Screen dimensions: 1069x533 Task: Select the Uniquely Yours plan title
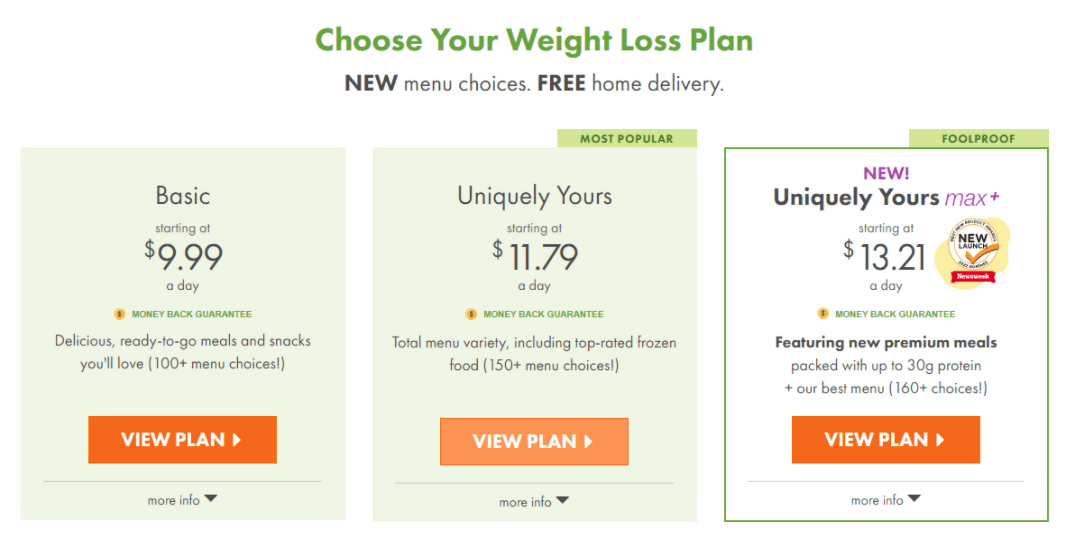pos(534,195)
